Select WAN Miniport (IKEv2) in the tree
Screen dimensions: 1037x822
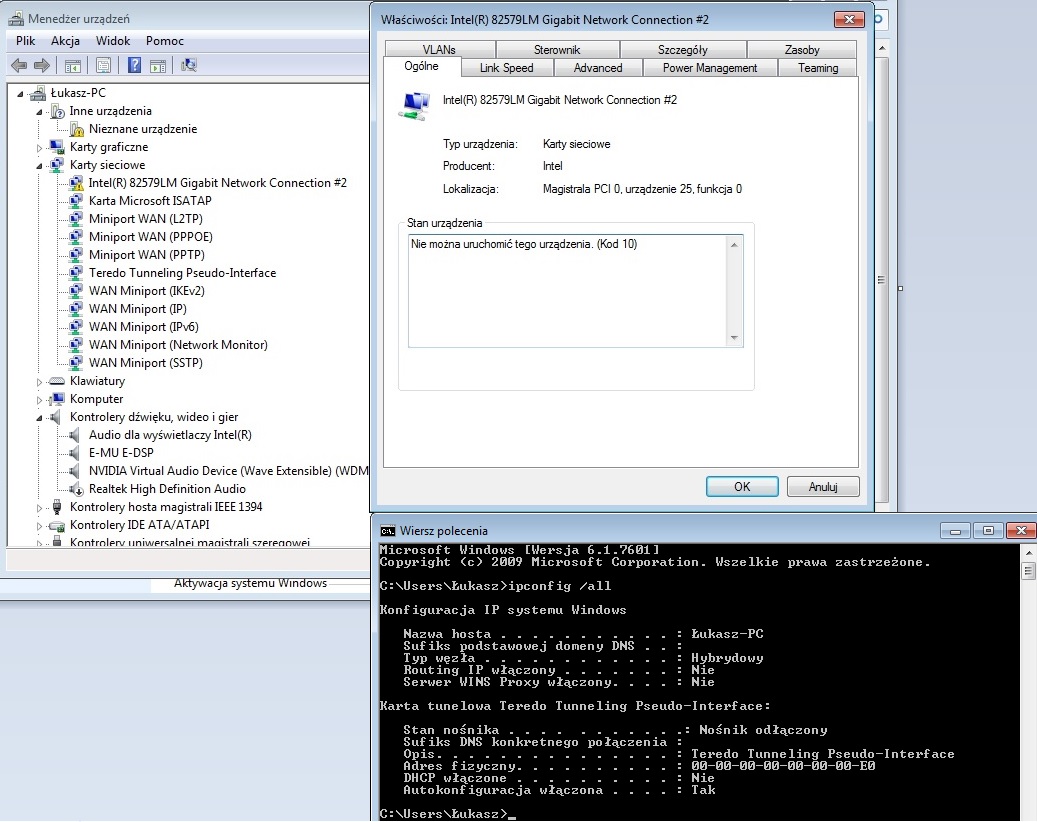[147, 291]
